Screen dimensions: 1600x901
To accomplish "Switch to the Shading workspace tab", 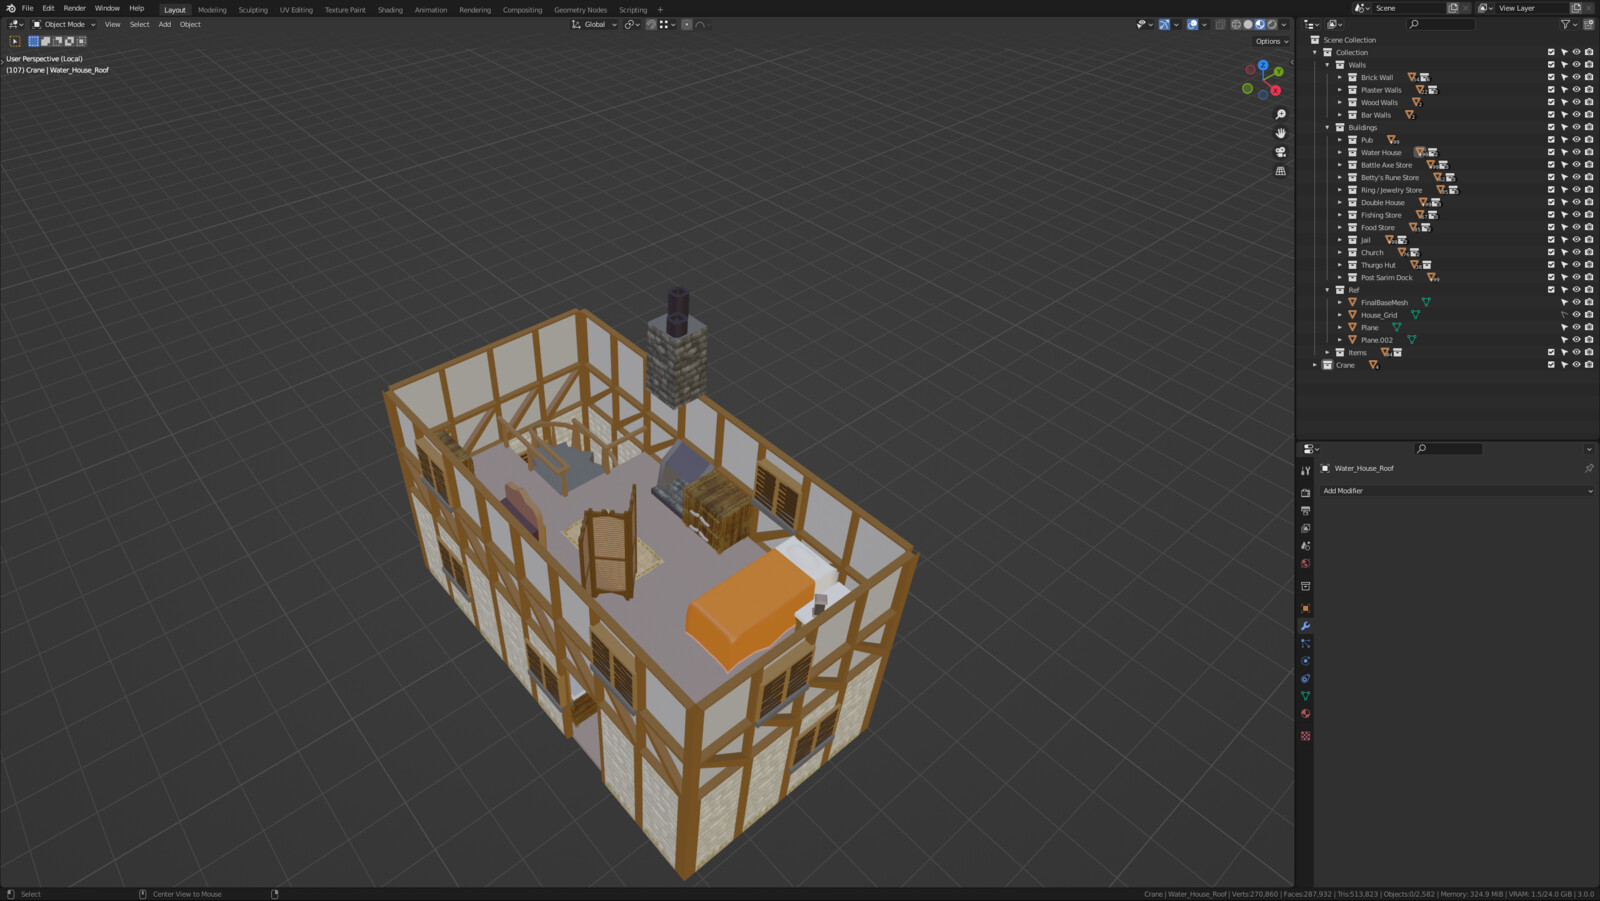I will (x=390, y=10).
